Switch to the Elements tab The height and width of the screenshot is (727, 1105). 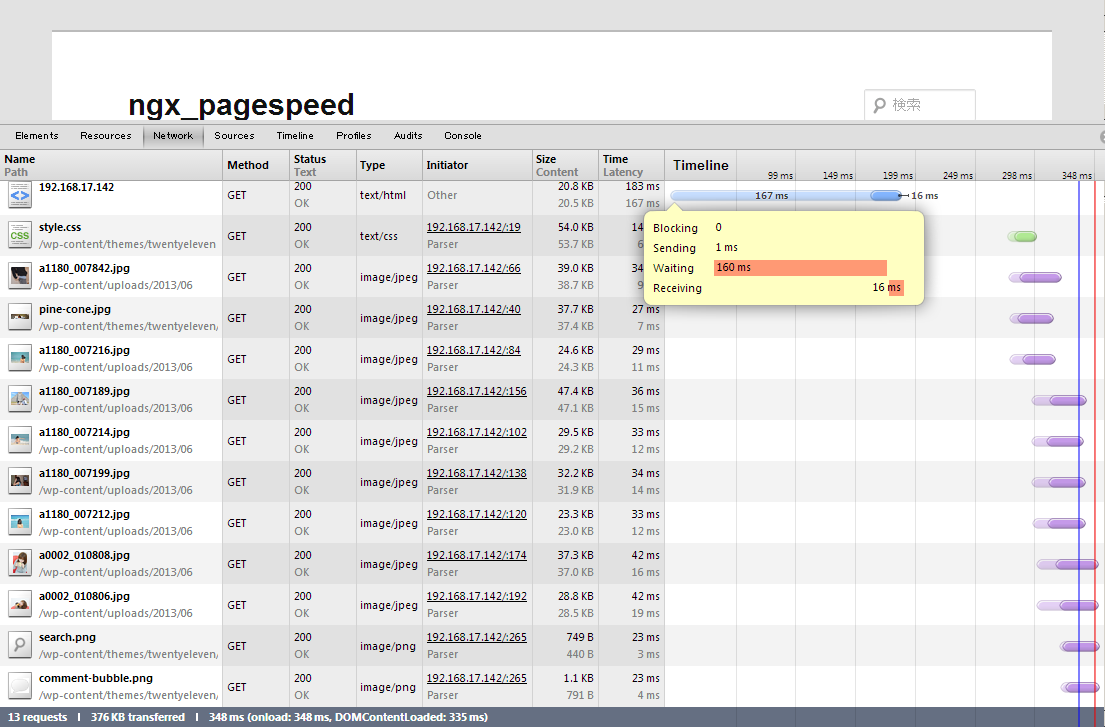click(37, 136)
